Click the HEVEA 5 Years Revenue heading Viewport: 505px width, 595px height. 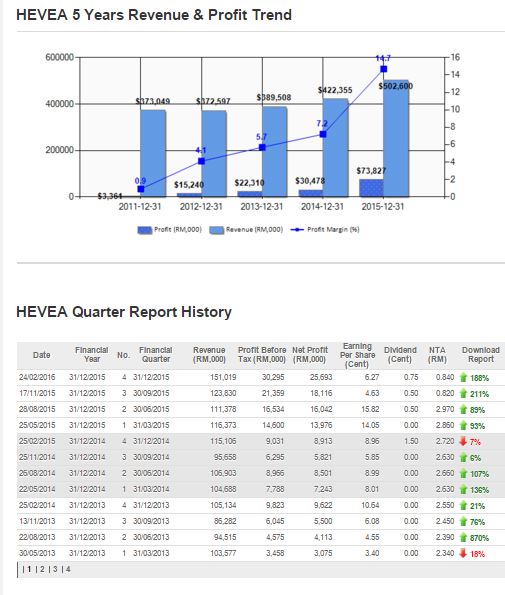(154, 15)
